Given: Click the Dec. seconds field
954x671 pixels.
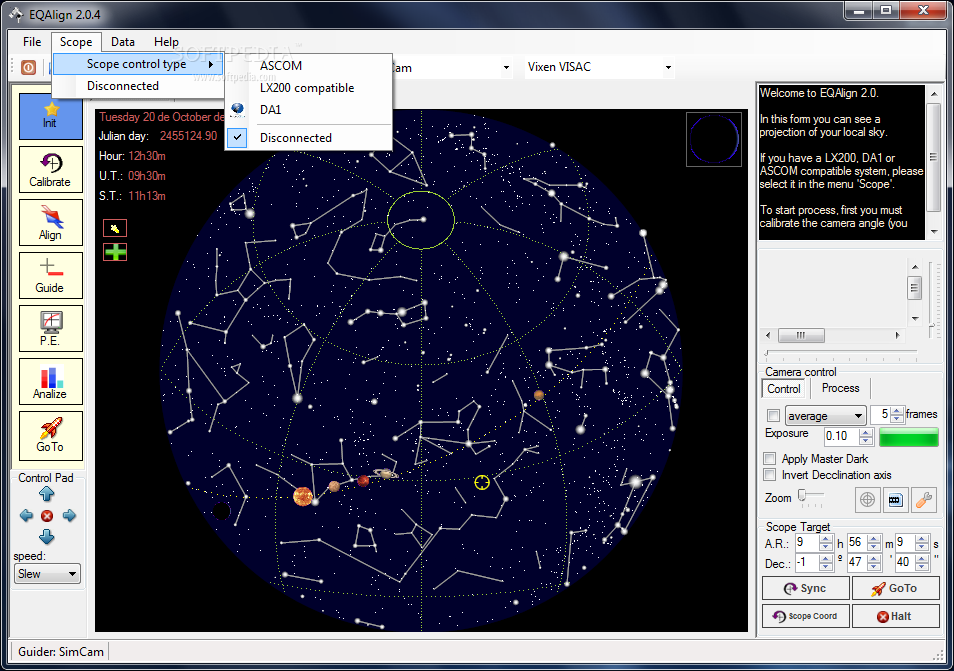Looking at the screenshot, I should pos(905,562).
